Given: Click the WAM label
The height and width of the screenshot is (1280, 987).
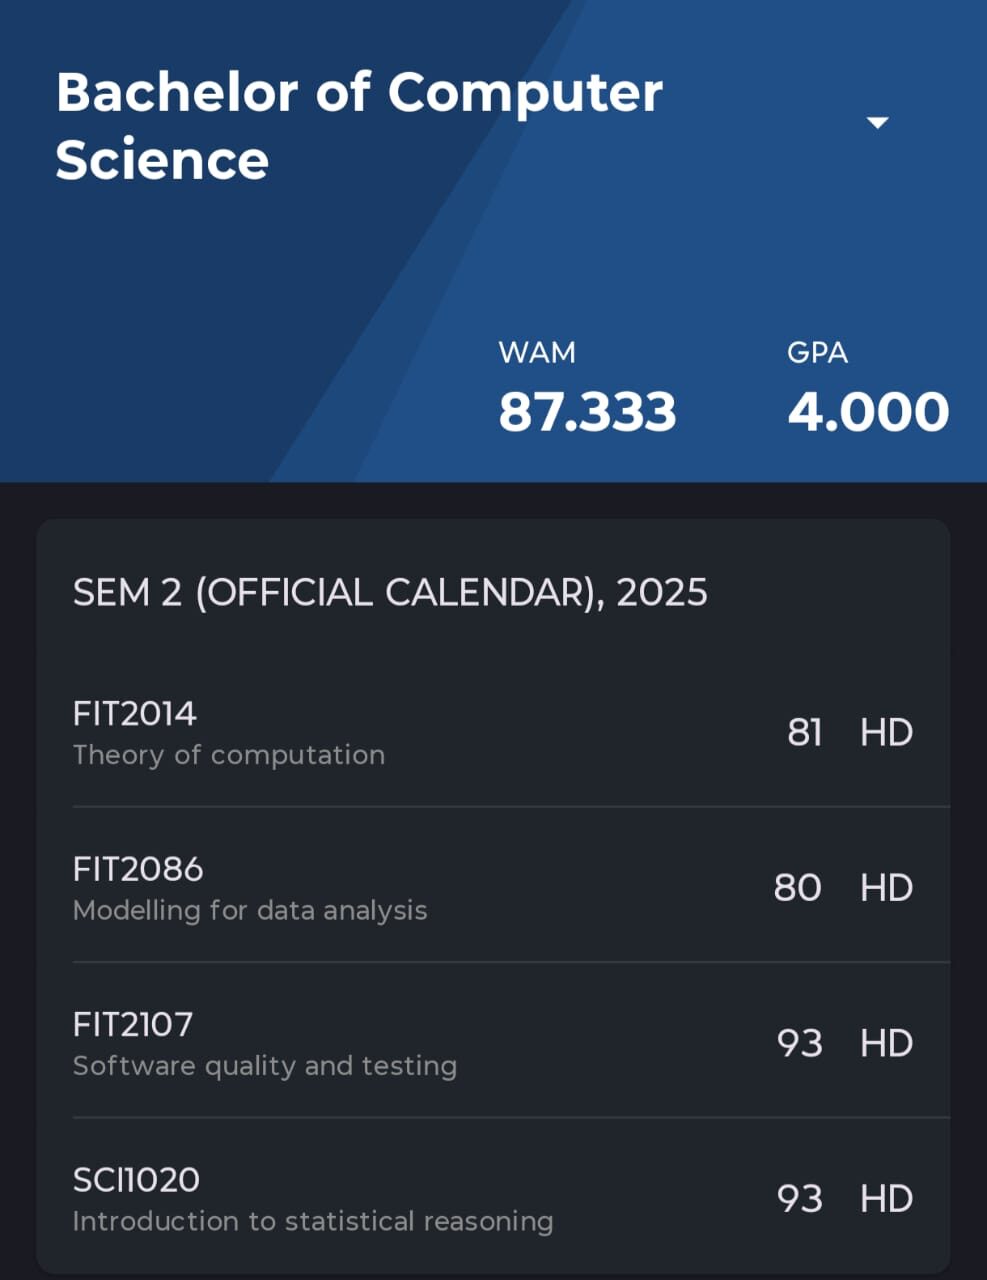Looking at the screenshot, I should pos(537,353).
